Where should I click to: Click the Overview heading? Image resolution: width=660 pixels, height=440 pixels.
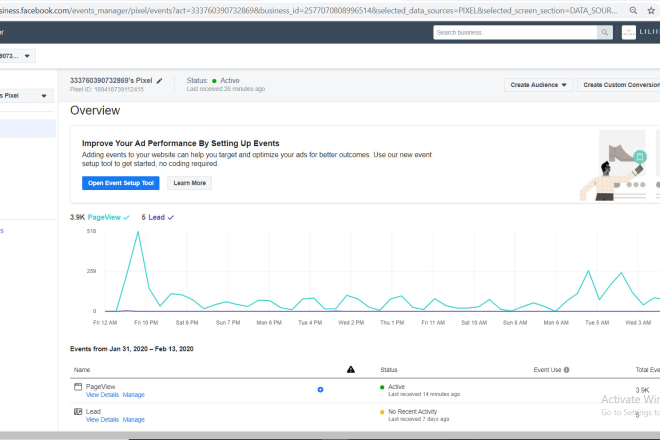[95, 110]
